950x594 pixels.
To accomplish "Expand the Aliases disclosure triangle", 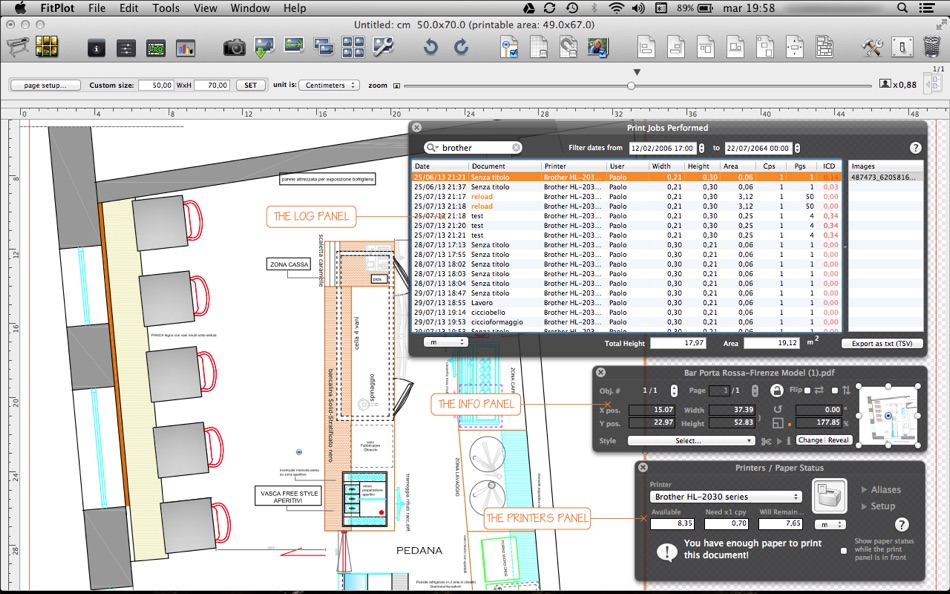I will coord(864,490).
